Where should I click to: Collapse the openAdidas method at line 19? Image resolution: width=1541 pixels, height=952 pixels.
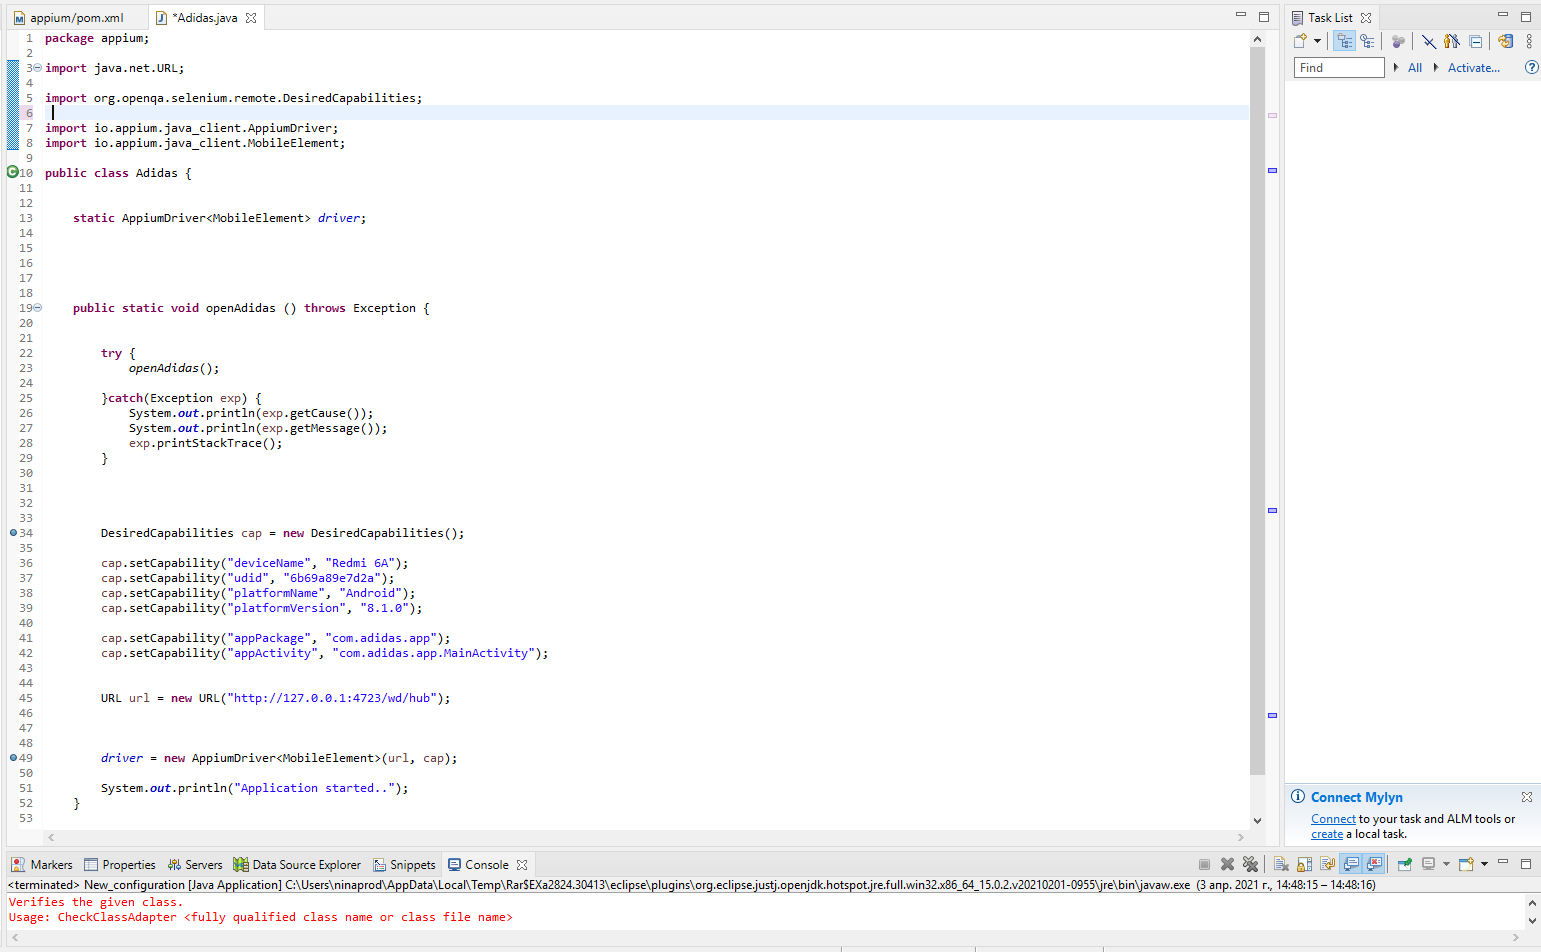tap(37, 308)
